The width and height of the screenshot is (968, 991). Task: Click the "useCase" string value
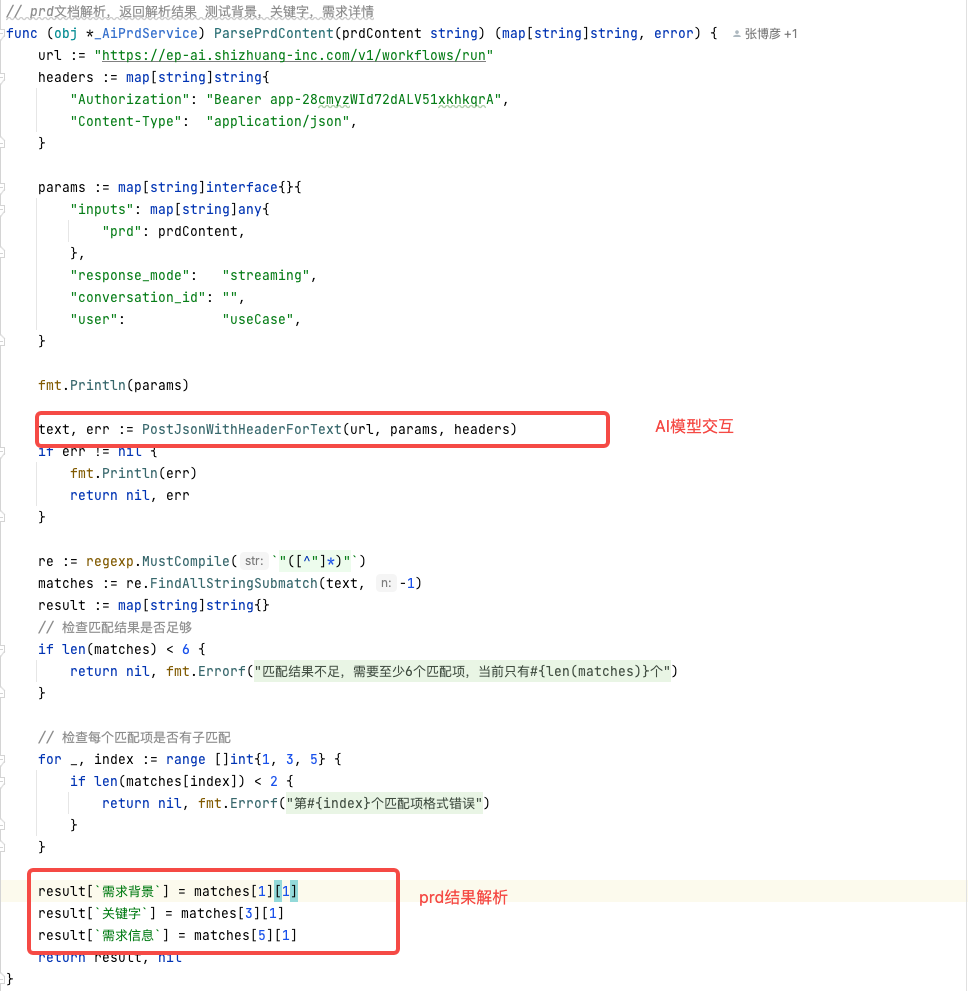pyautogui.click(x=258, y=320)
